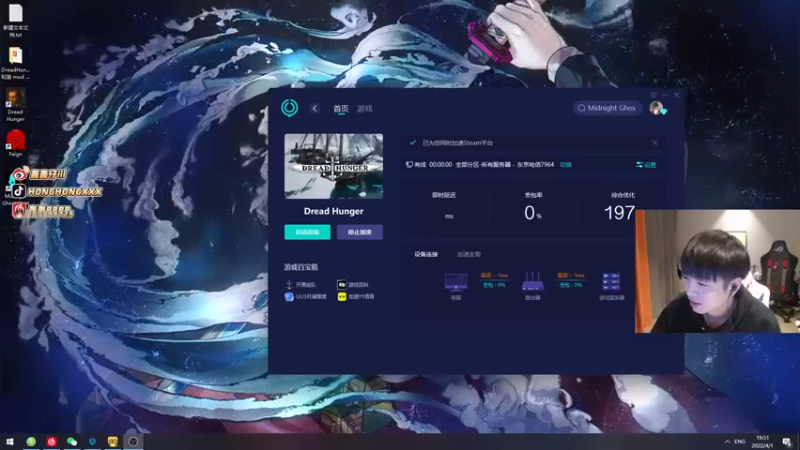Open the yellow taskbar application icon
This screenshot has width=800, height=450.
(x=113, y=441)
